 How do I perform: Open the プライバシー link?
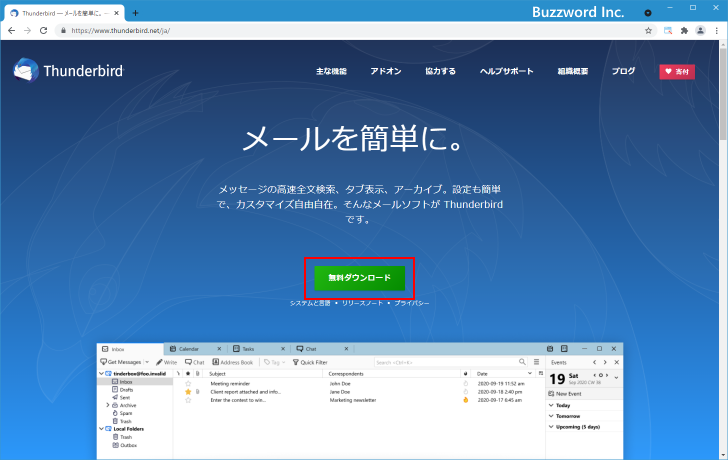(412, 303)
